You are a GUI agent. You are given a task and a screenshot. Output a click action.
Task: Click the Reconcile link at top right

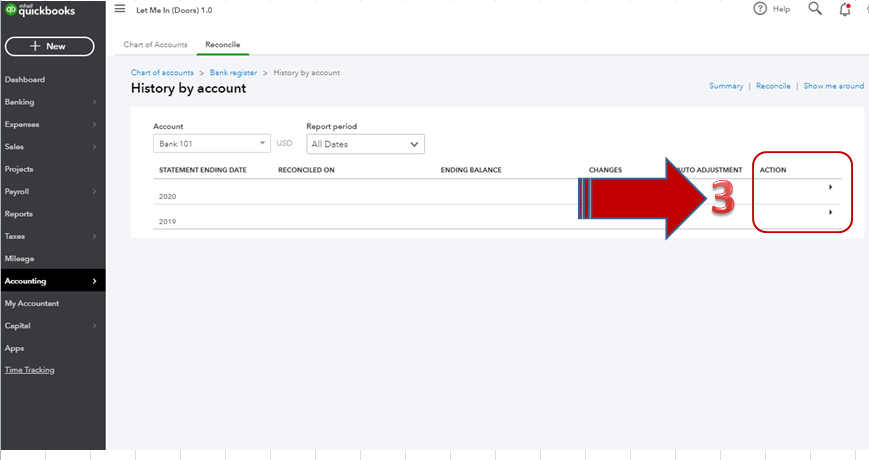pos(773,86)
